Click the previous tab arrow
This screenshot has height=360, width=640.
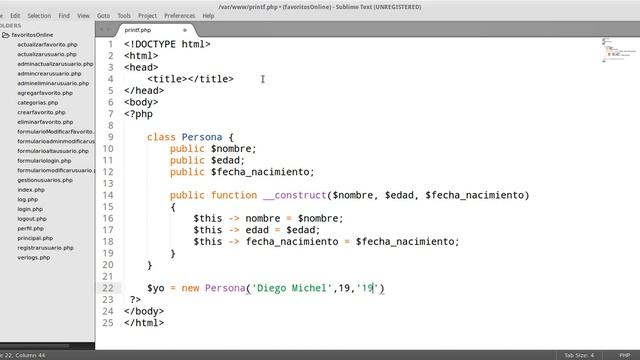pyautogui.click(x=102, y=29)
